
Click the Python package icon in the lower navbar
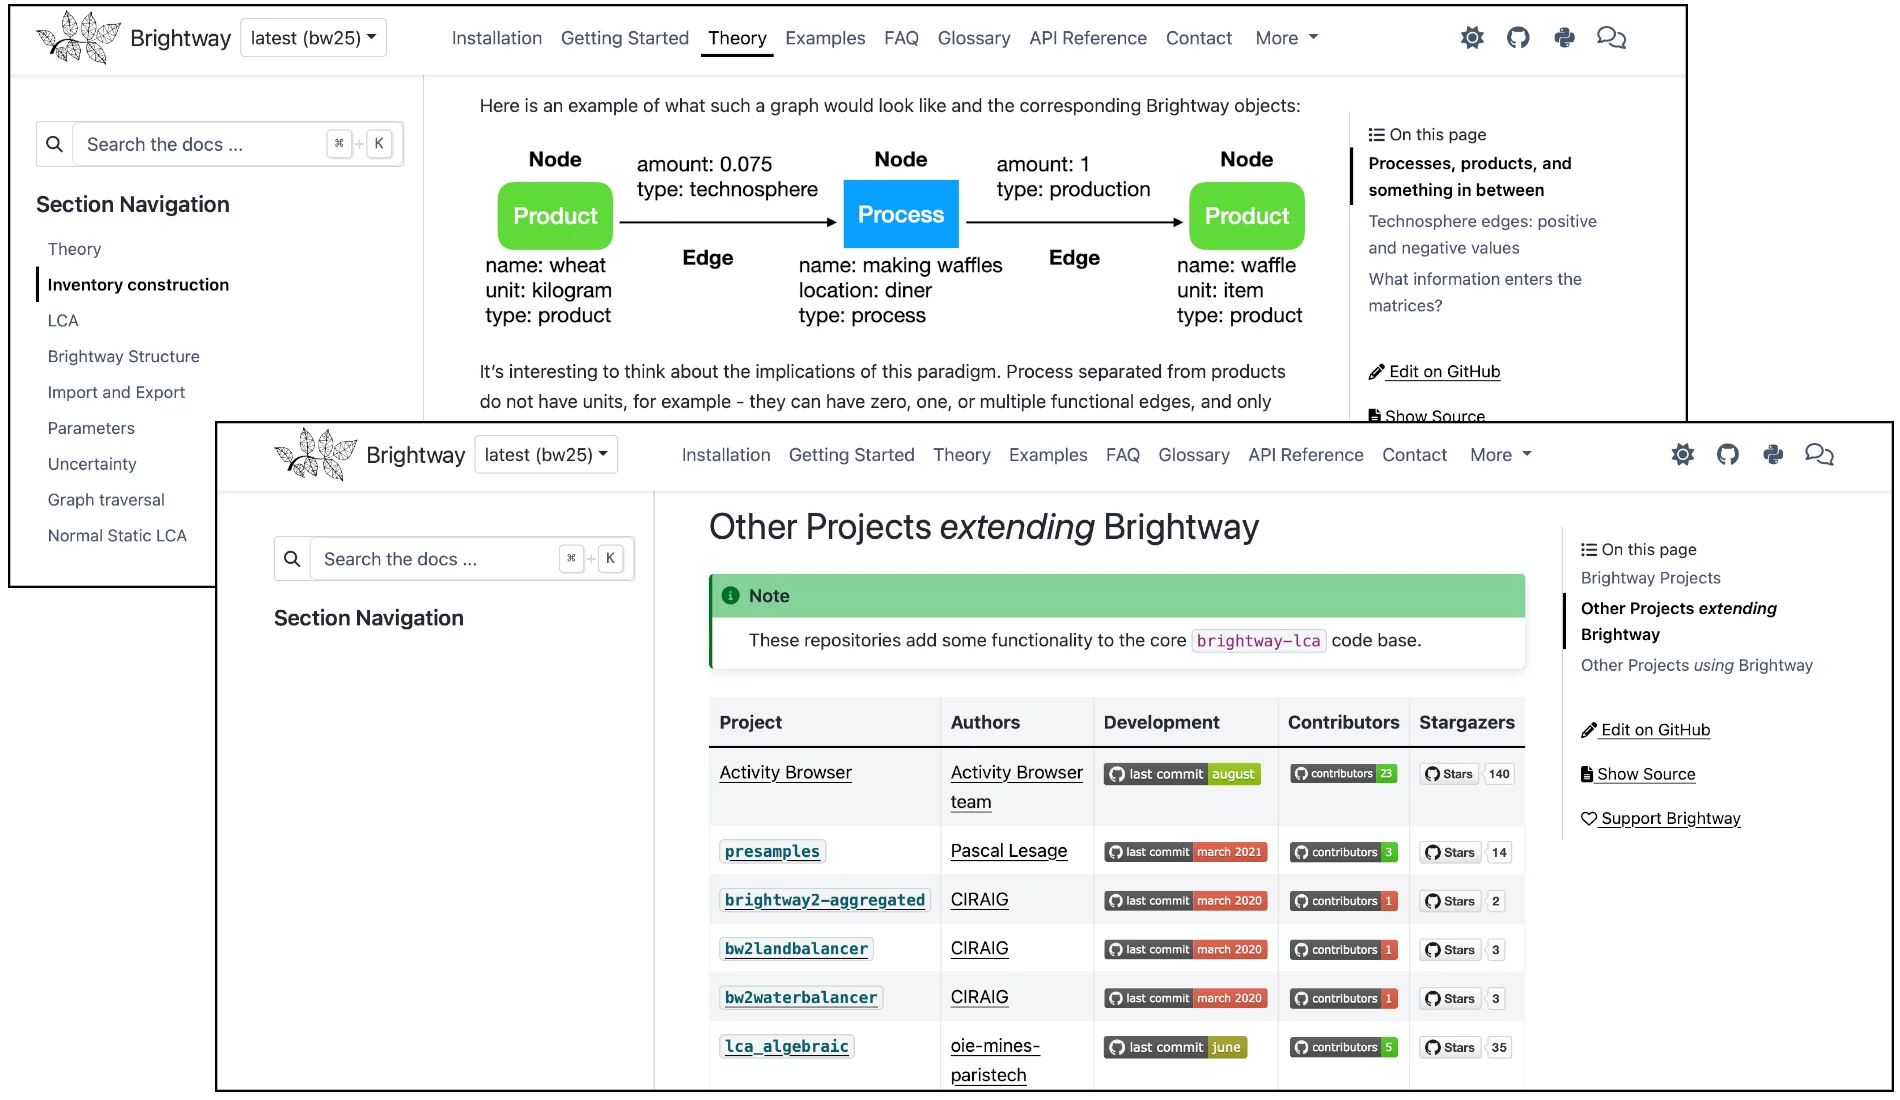coord(1773,455)
